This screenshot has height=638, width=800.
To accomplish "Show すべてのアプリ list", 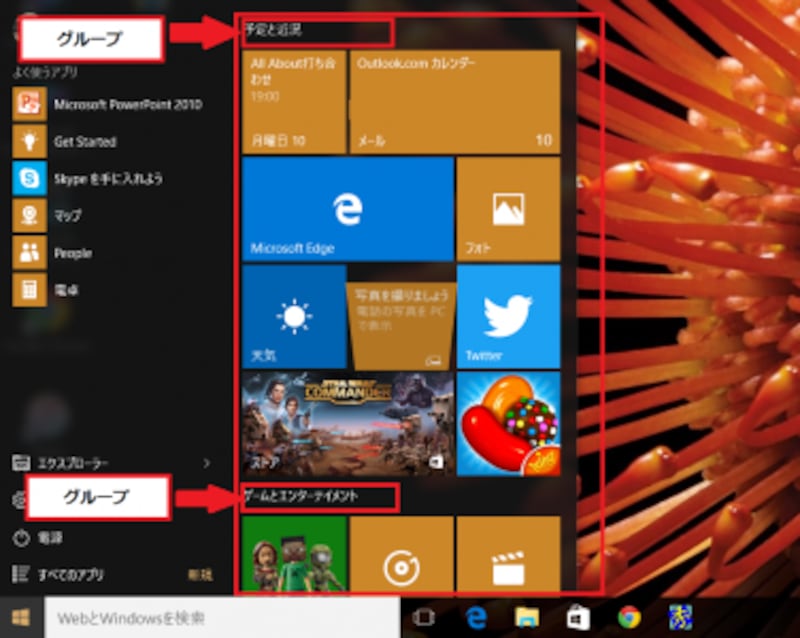I will (x=59, y=575).
